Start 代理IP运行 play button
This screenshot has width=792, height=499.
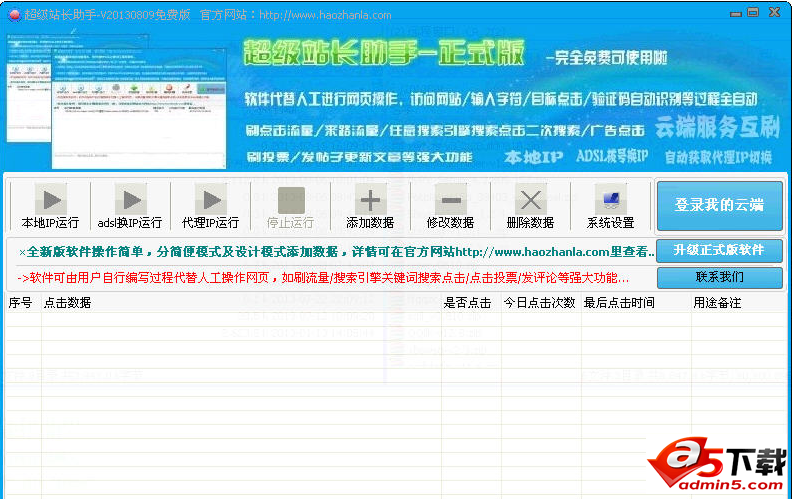(211, 201)
